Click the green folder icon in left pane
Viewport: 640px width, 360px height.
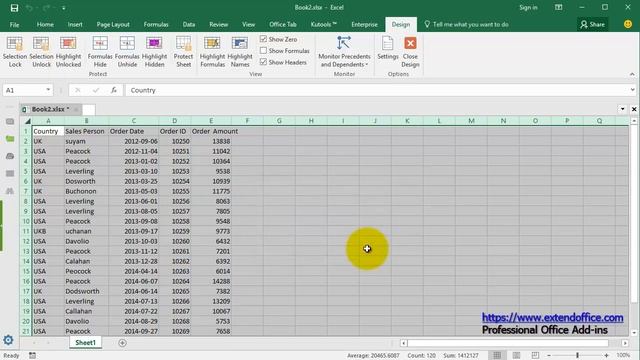[x=10, y=139]
